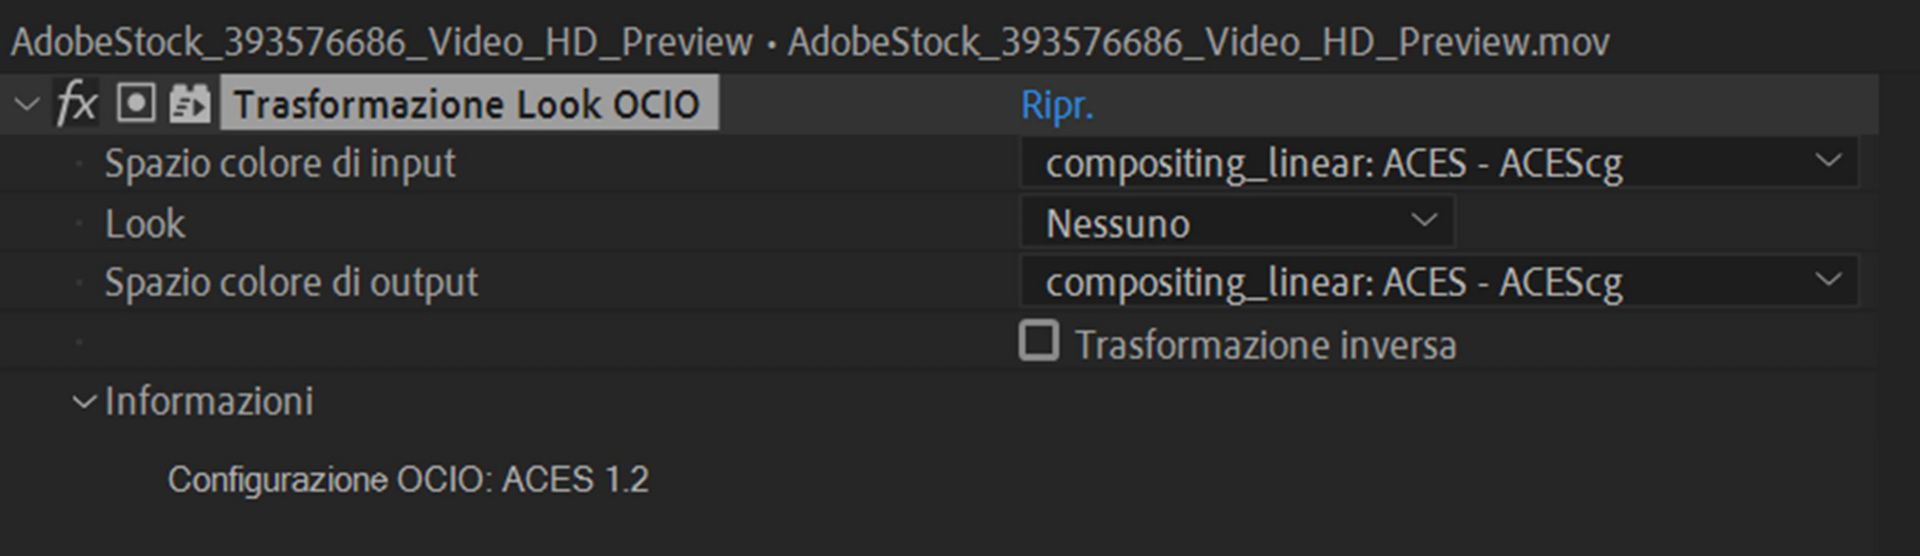Click the Informazioni section label
The image size is (1920, 556).
tap(209, 402)
